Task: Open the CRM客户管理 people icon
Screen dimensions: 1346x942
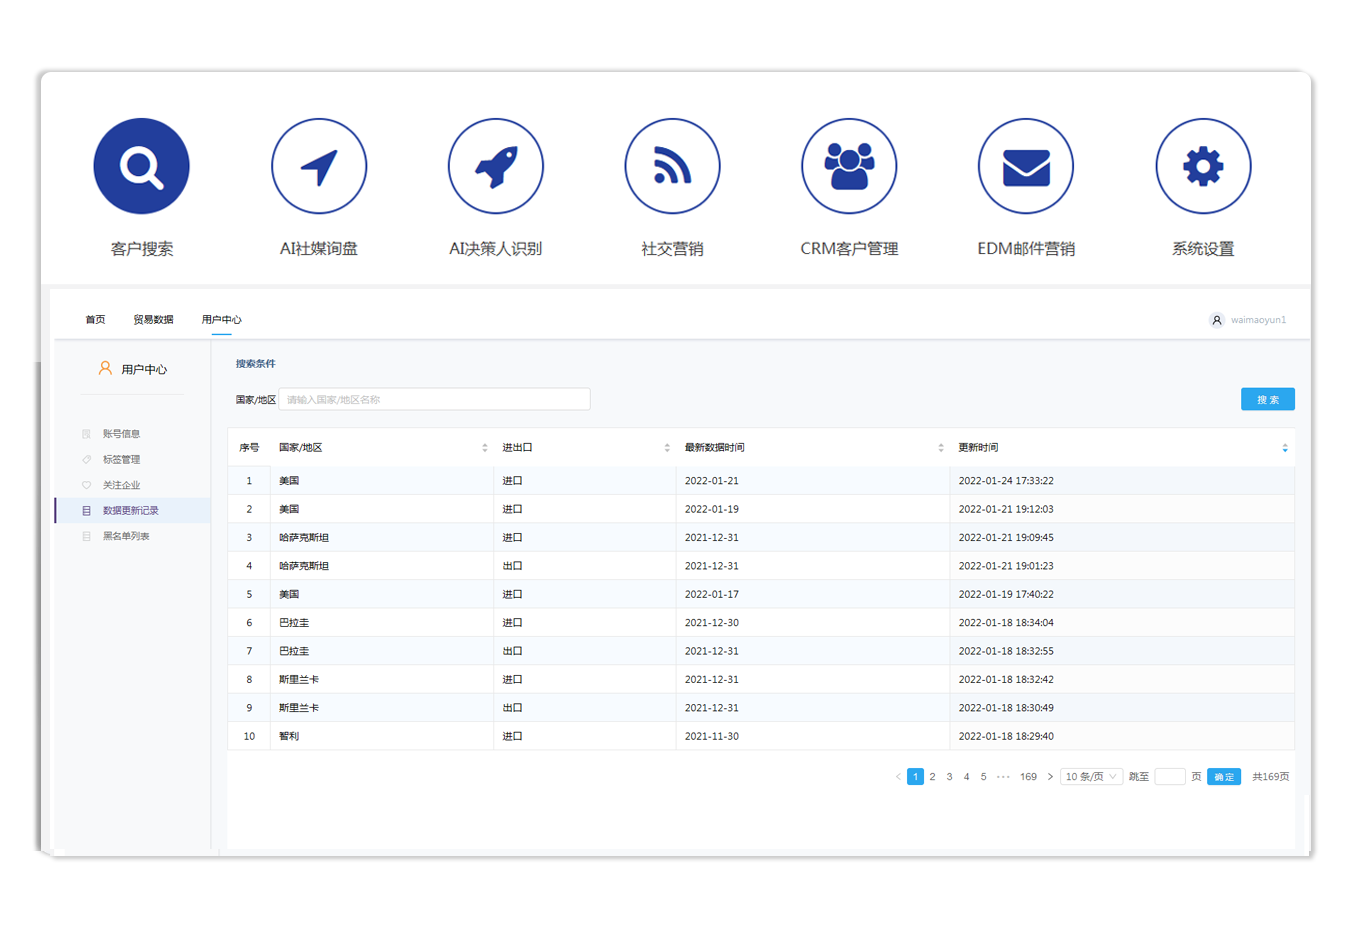Action: pos(849,166)
